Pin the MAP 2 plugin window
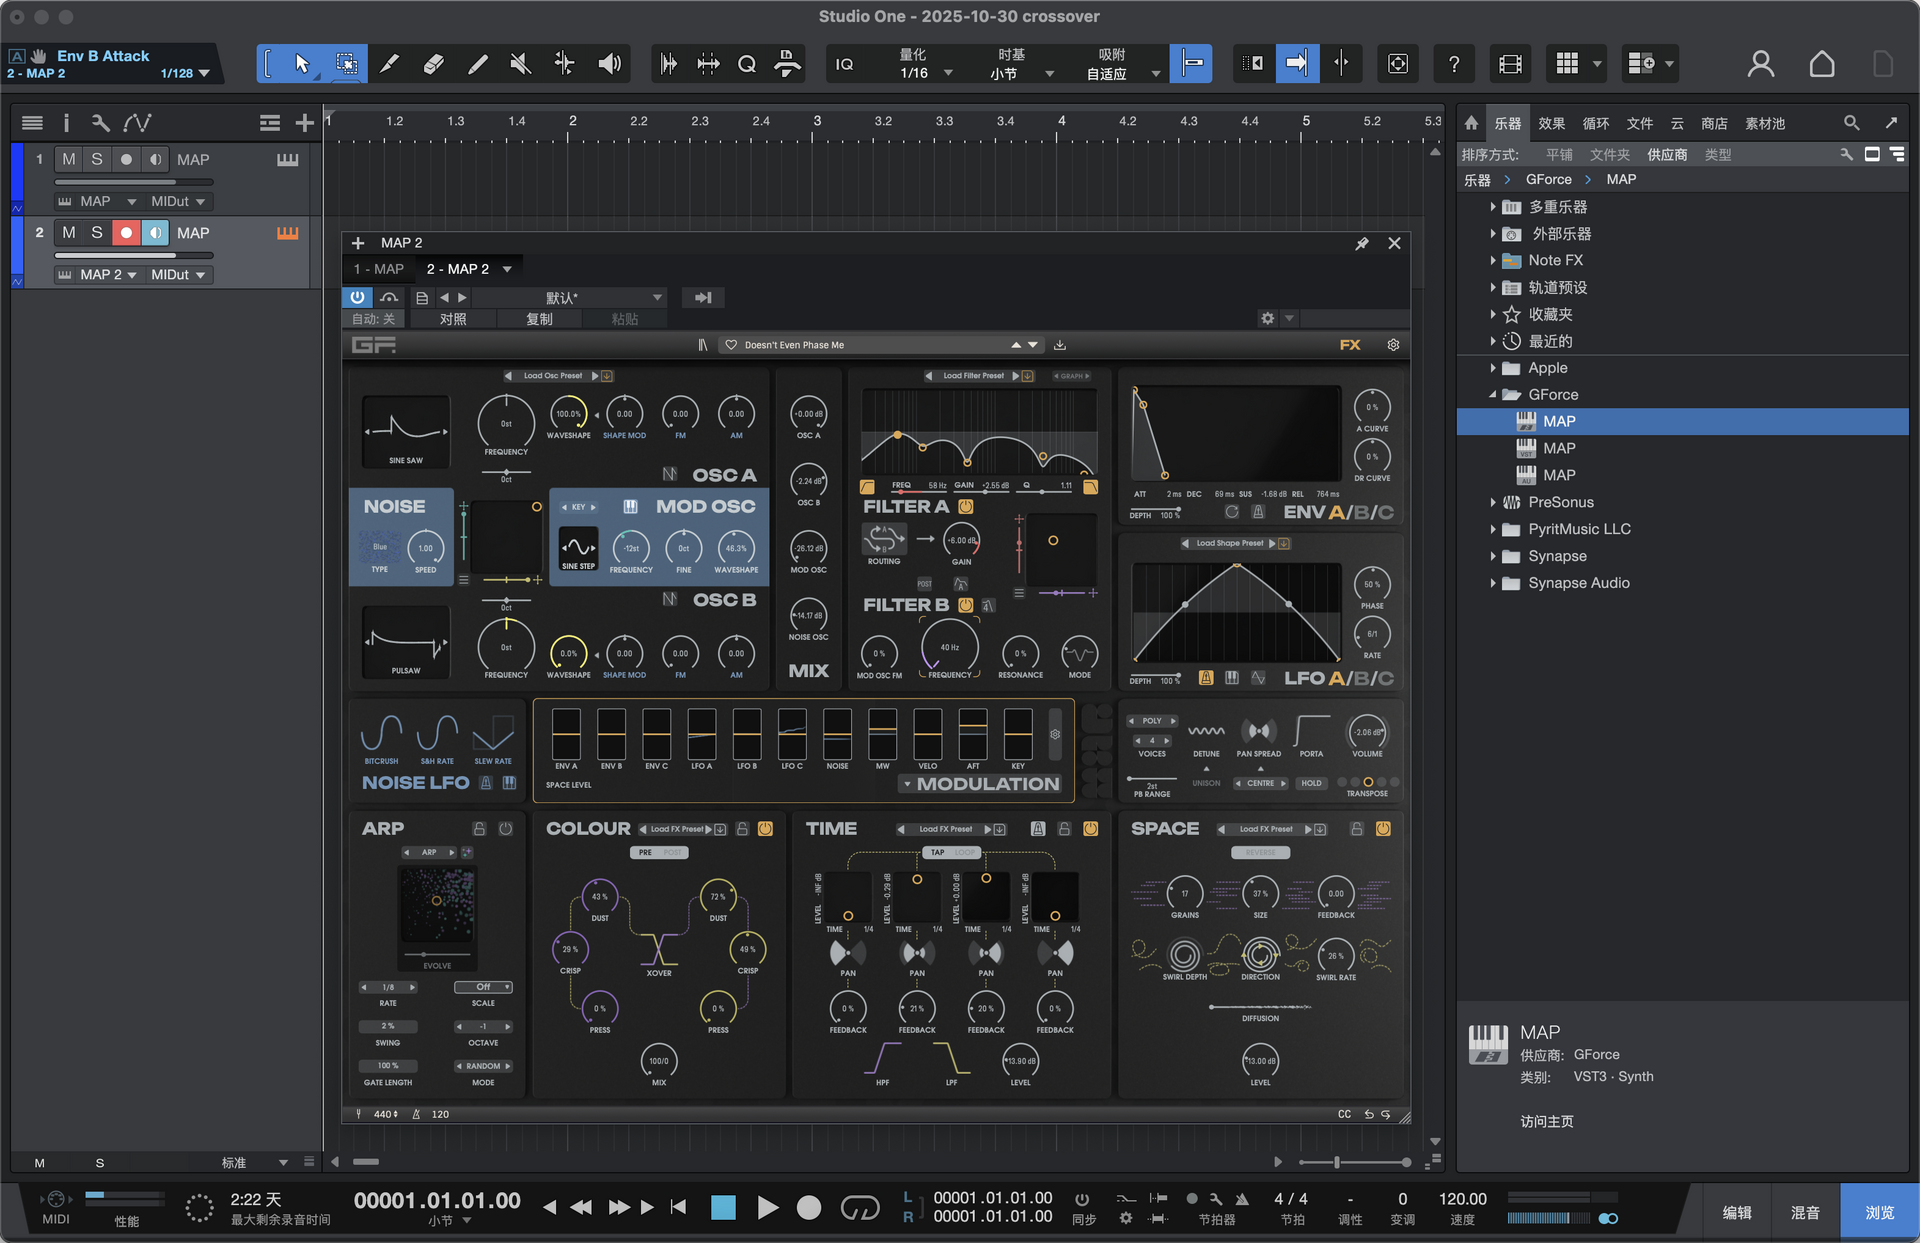1920x1243 pixels. [1361, 243]
